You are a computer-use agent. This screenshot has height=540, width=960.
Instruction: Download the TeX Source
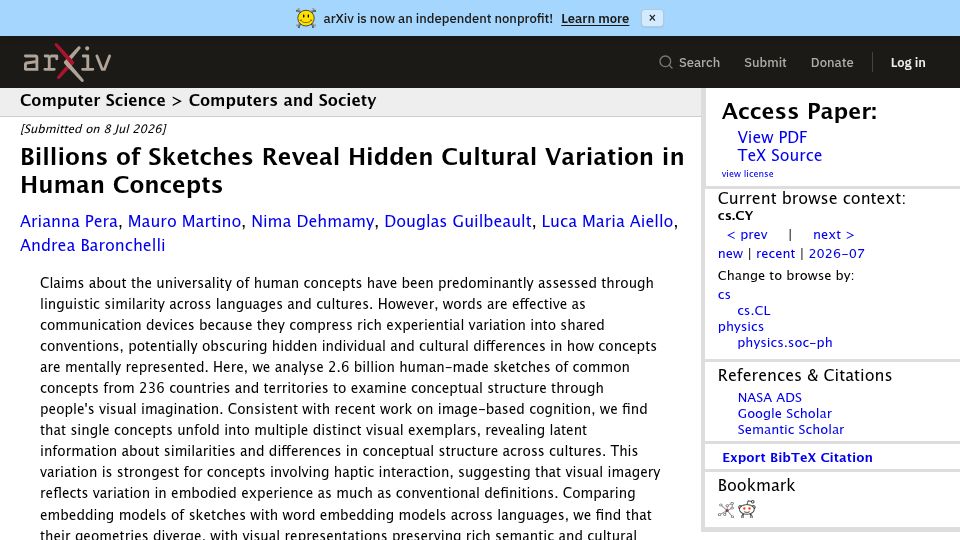pyautogui.click(x=779, y=156)
